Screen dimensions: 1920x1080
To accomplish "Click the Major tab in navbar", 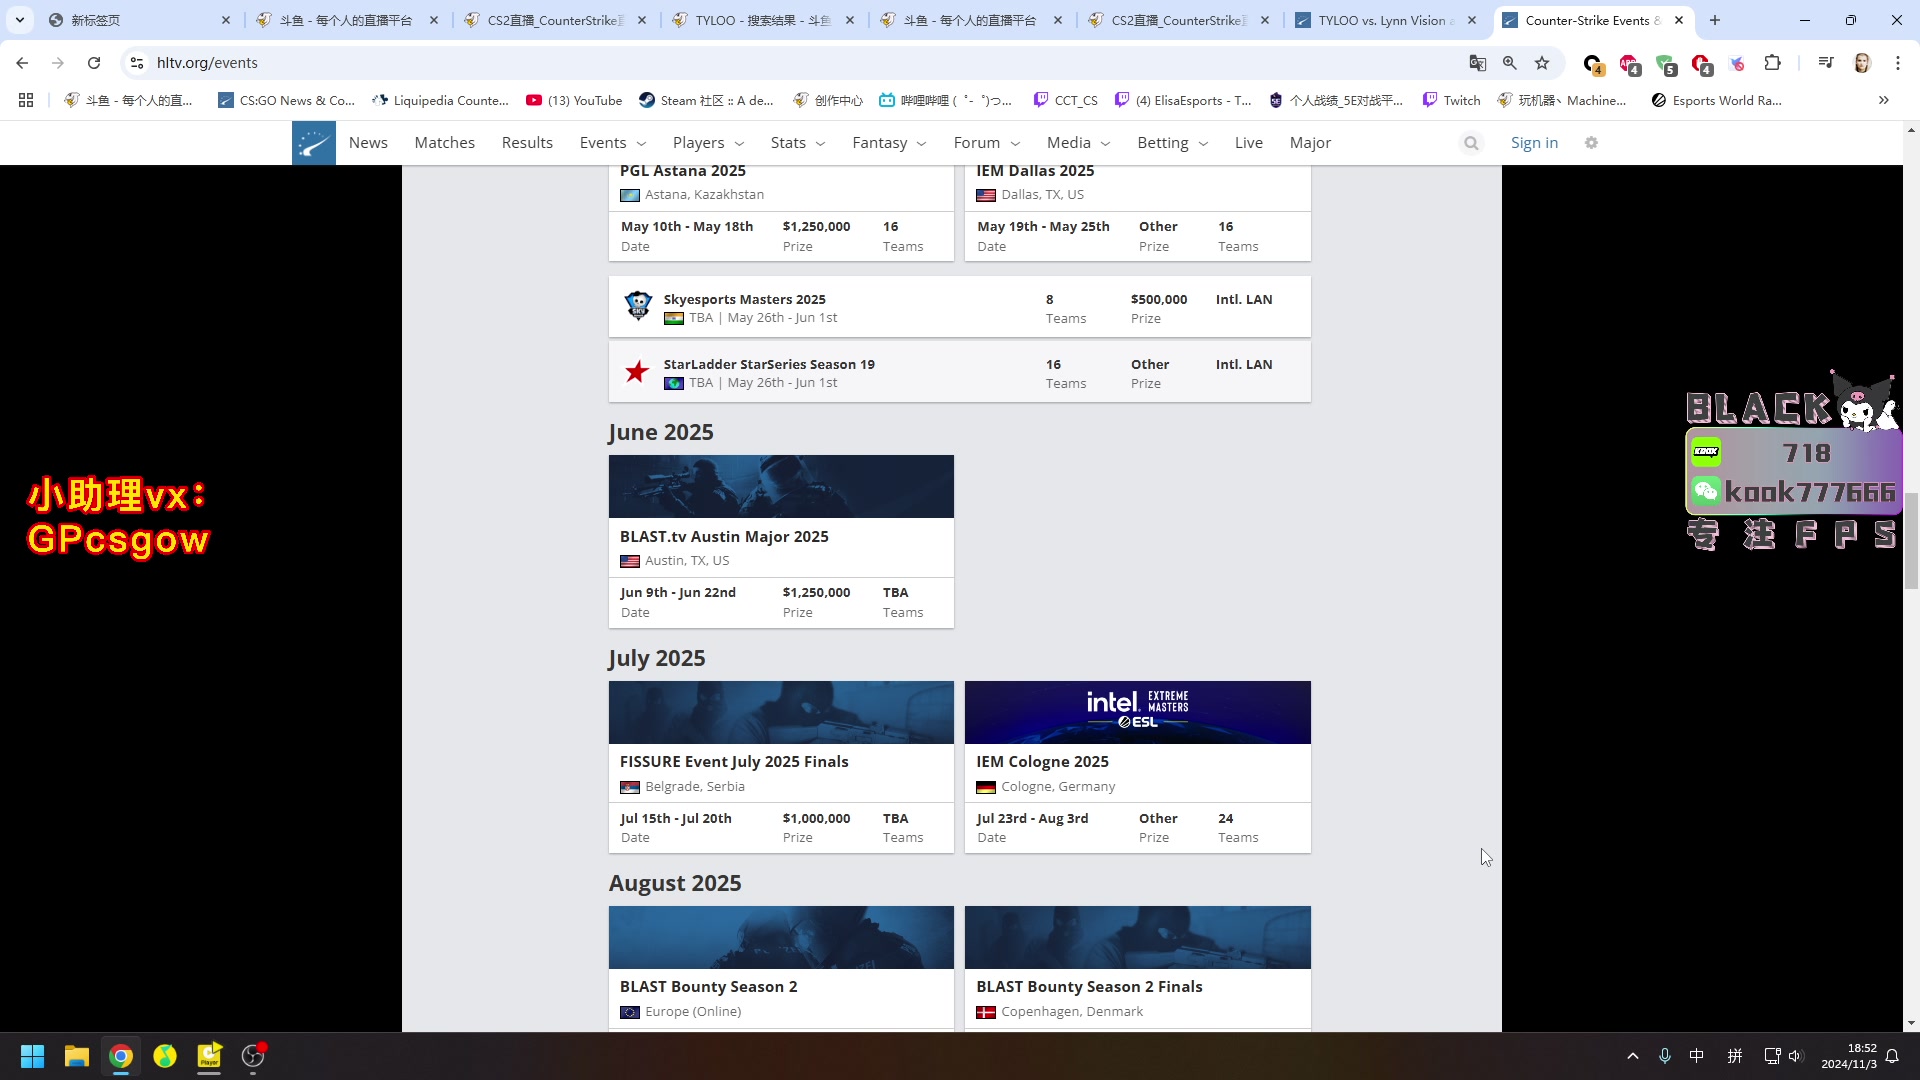I will point(1311,142).
